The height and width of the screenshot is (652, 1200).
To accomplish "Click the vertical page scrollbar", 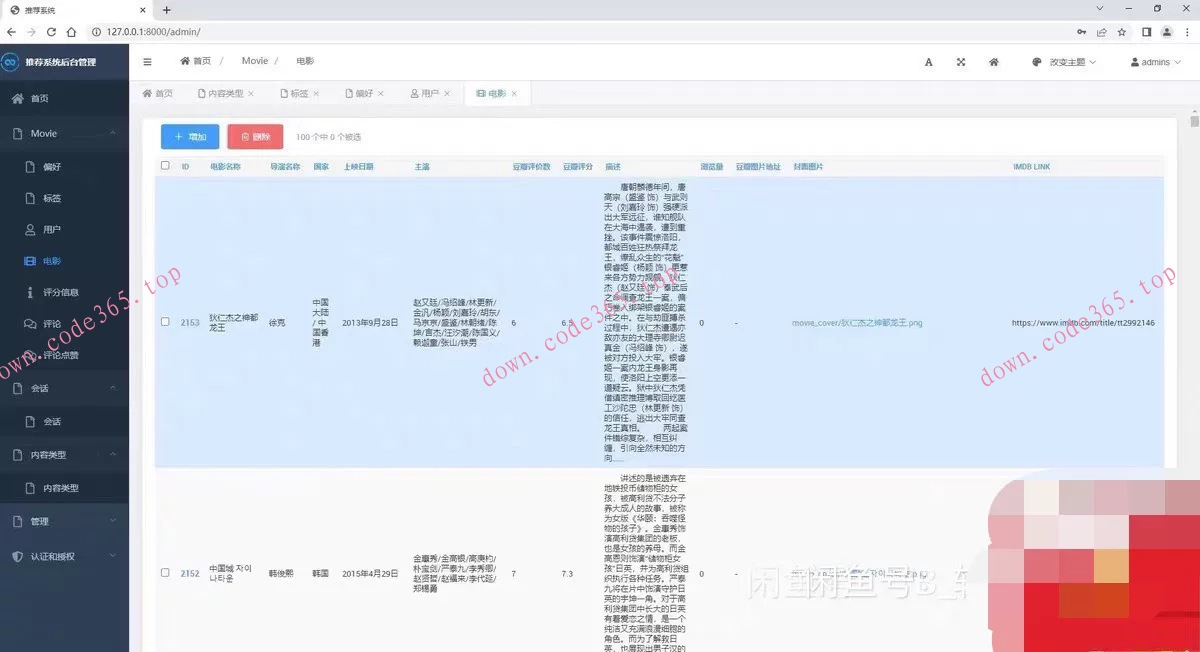I will tap(1194, 122).
